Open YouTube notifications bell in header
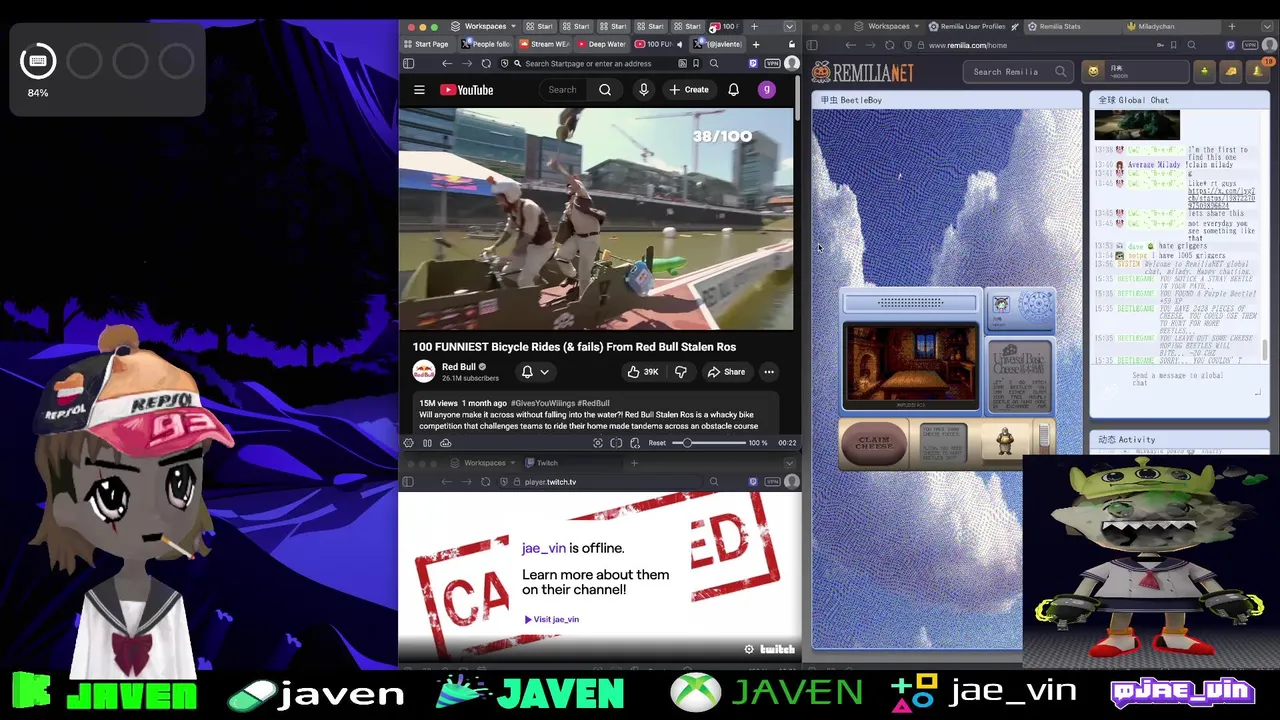 tap(733, 90)
